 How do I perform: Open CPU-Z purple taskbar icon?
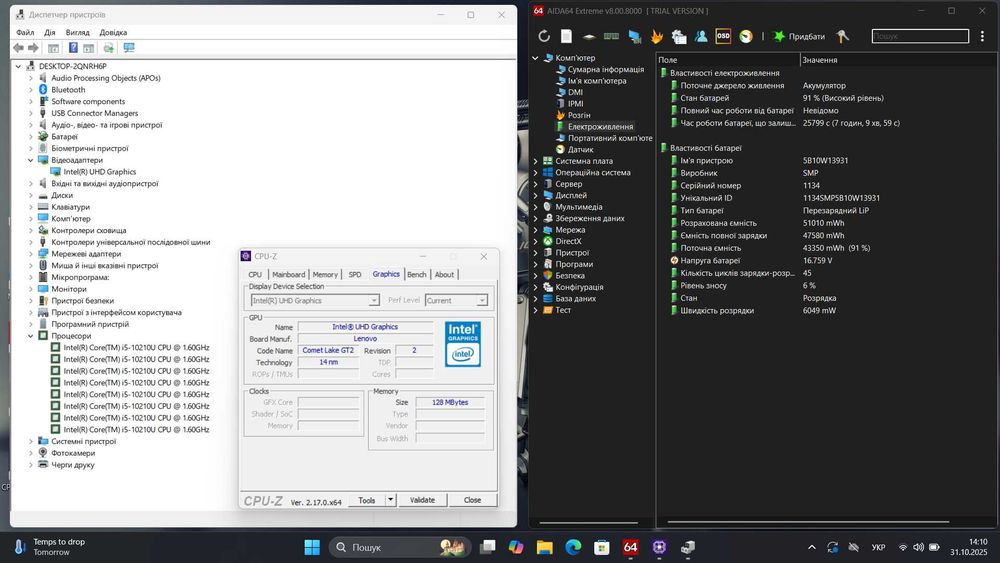point(659,547)
